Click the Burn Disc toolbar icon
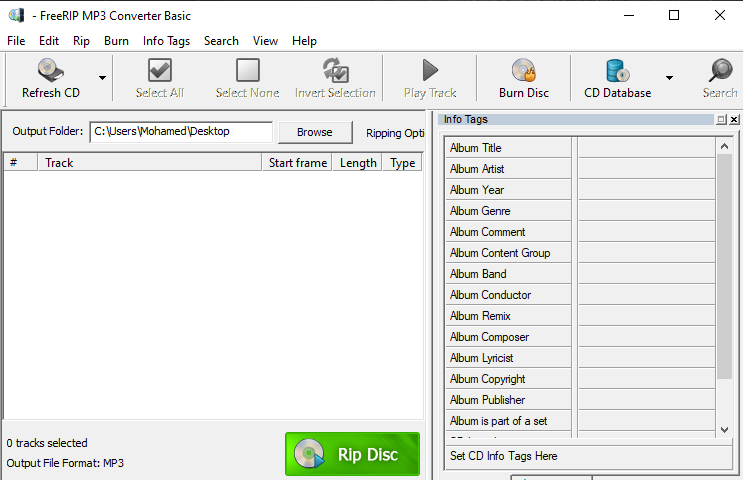The height and width of the screenshot is (480, 743). click(x=524, y=70)
